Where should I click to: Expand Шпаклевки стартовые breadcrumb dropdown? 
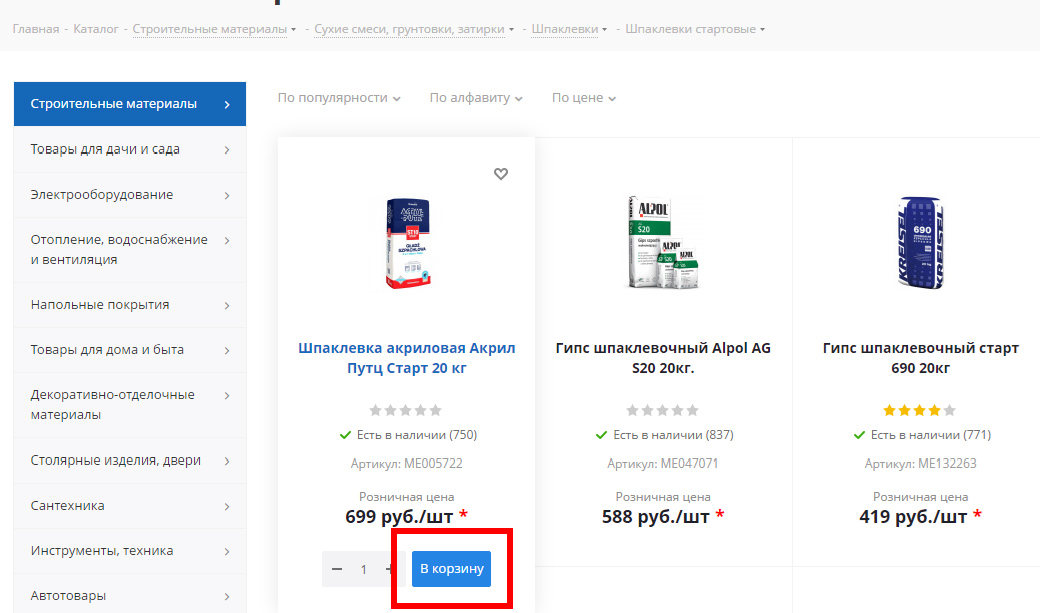695,29
